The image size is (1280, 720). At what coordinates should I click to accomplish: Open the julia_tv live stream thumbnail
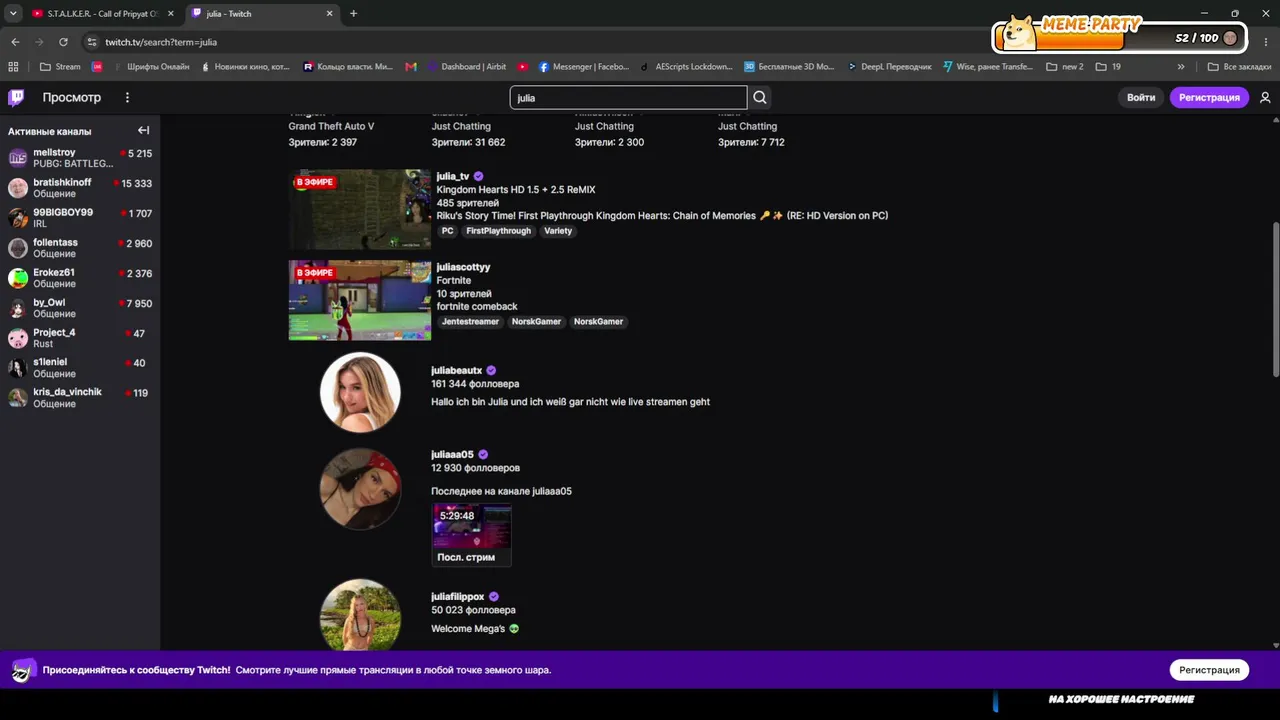point(360,209)
